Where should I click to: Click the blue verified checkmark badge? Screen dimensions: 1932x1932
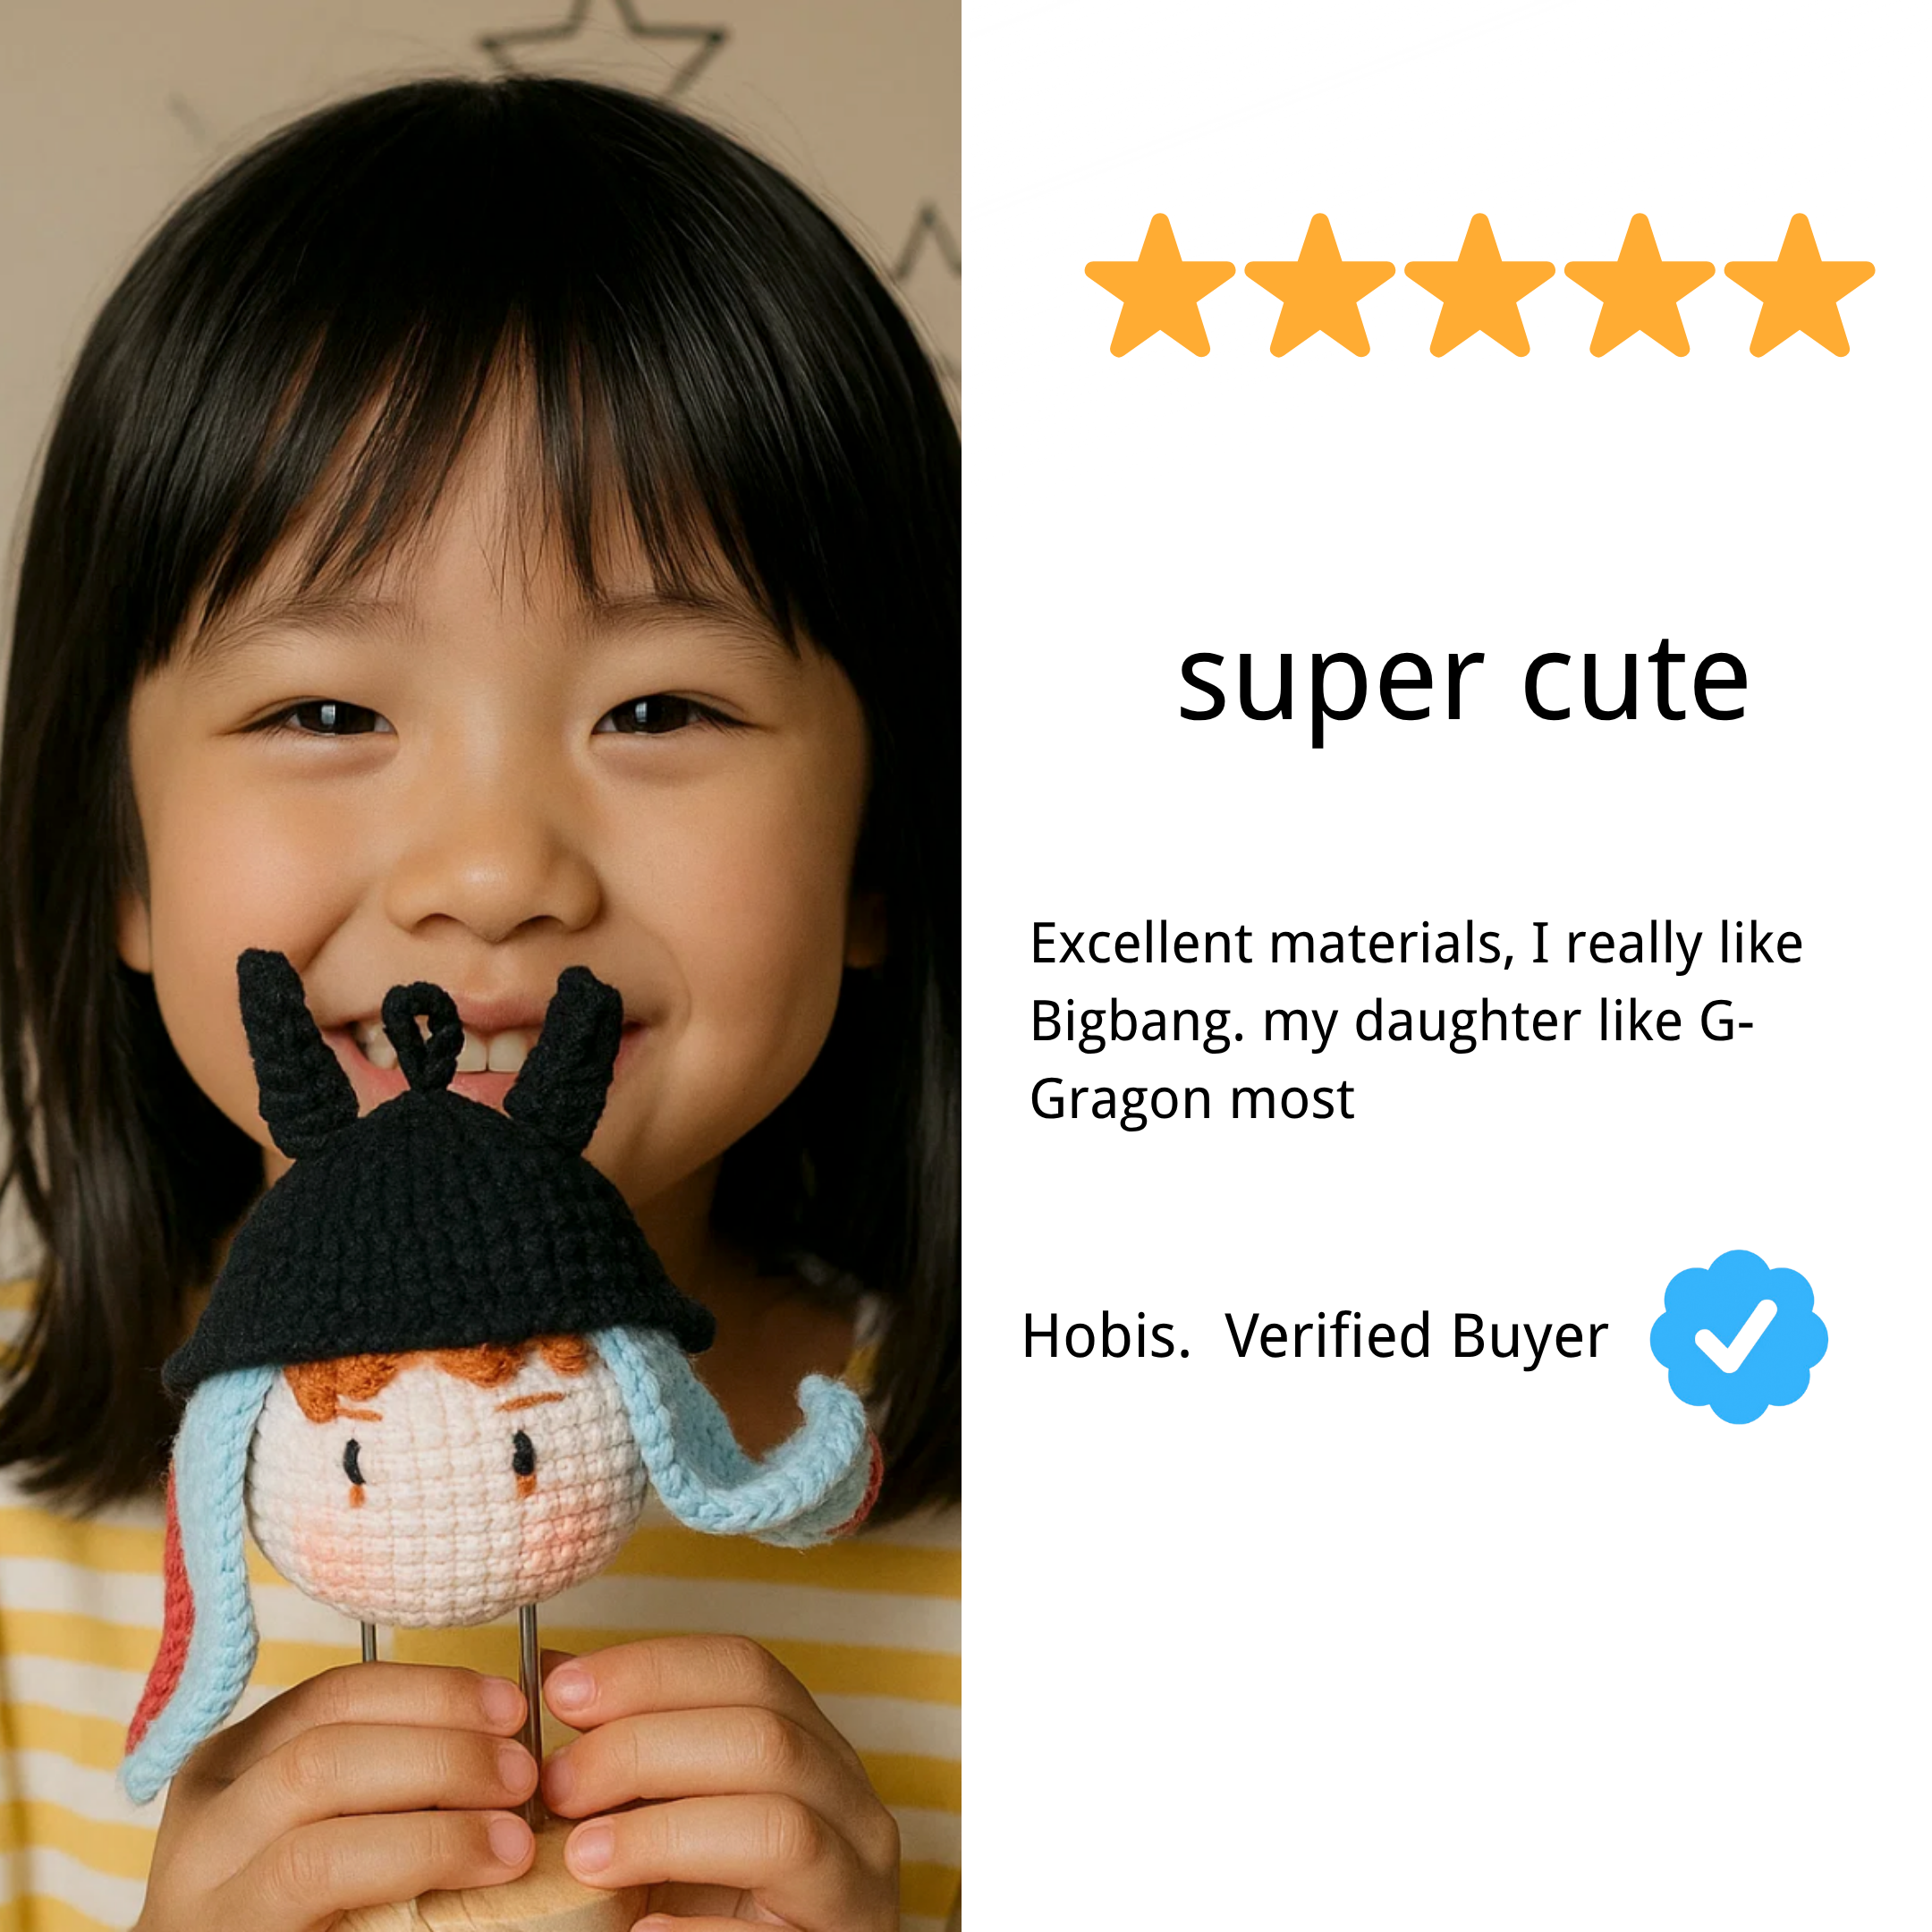[1739, 1336]
